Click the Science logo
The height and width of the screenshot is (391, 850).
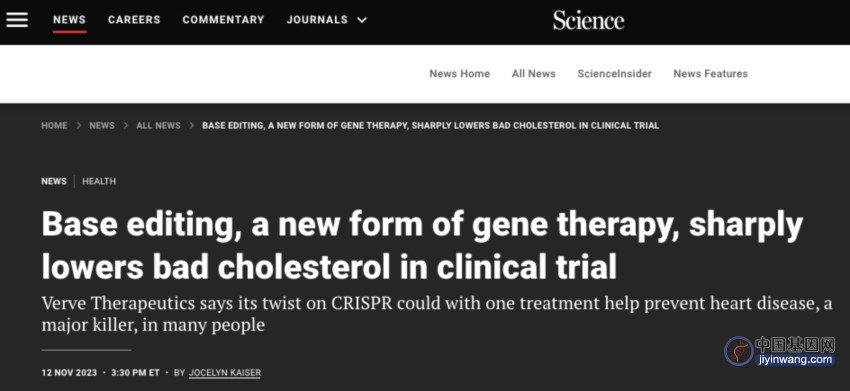(x=588, y=21)
